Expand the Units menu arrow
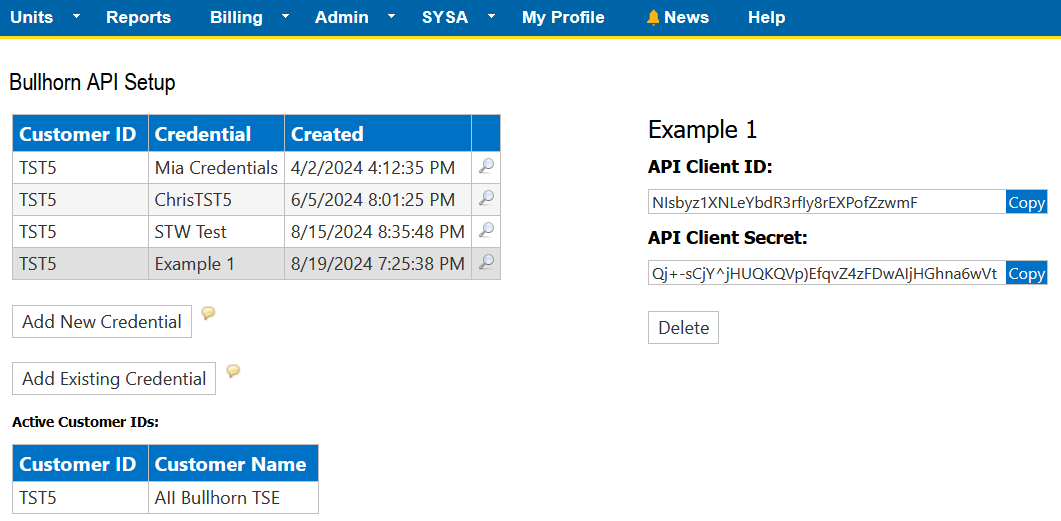 [76, 16]
